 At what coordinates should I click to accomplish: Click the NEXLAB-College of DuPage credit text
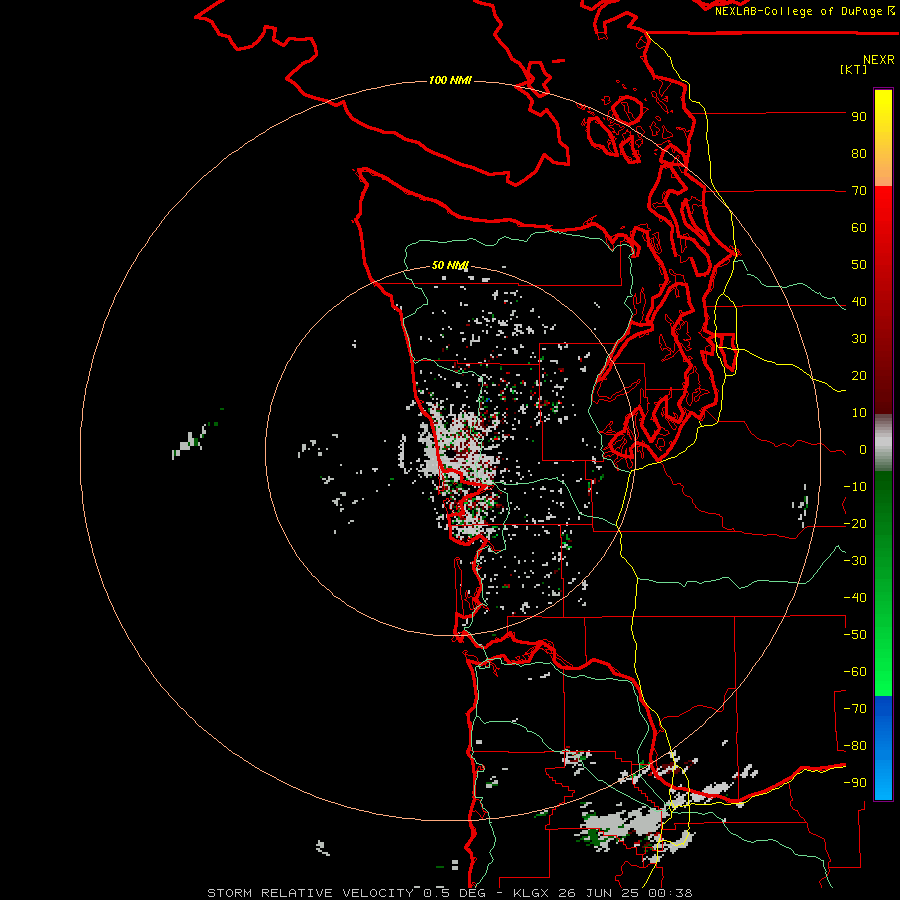(x=798, y=11)
